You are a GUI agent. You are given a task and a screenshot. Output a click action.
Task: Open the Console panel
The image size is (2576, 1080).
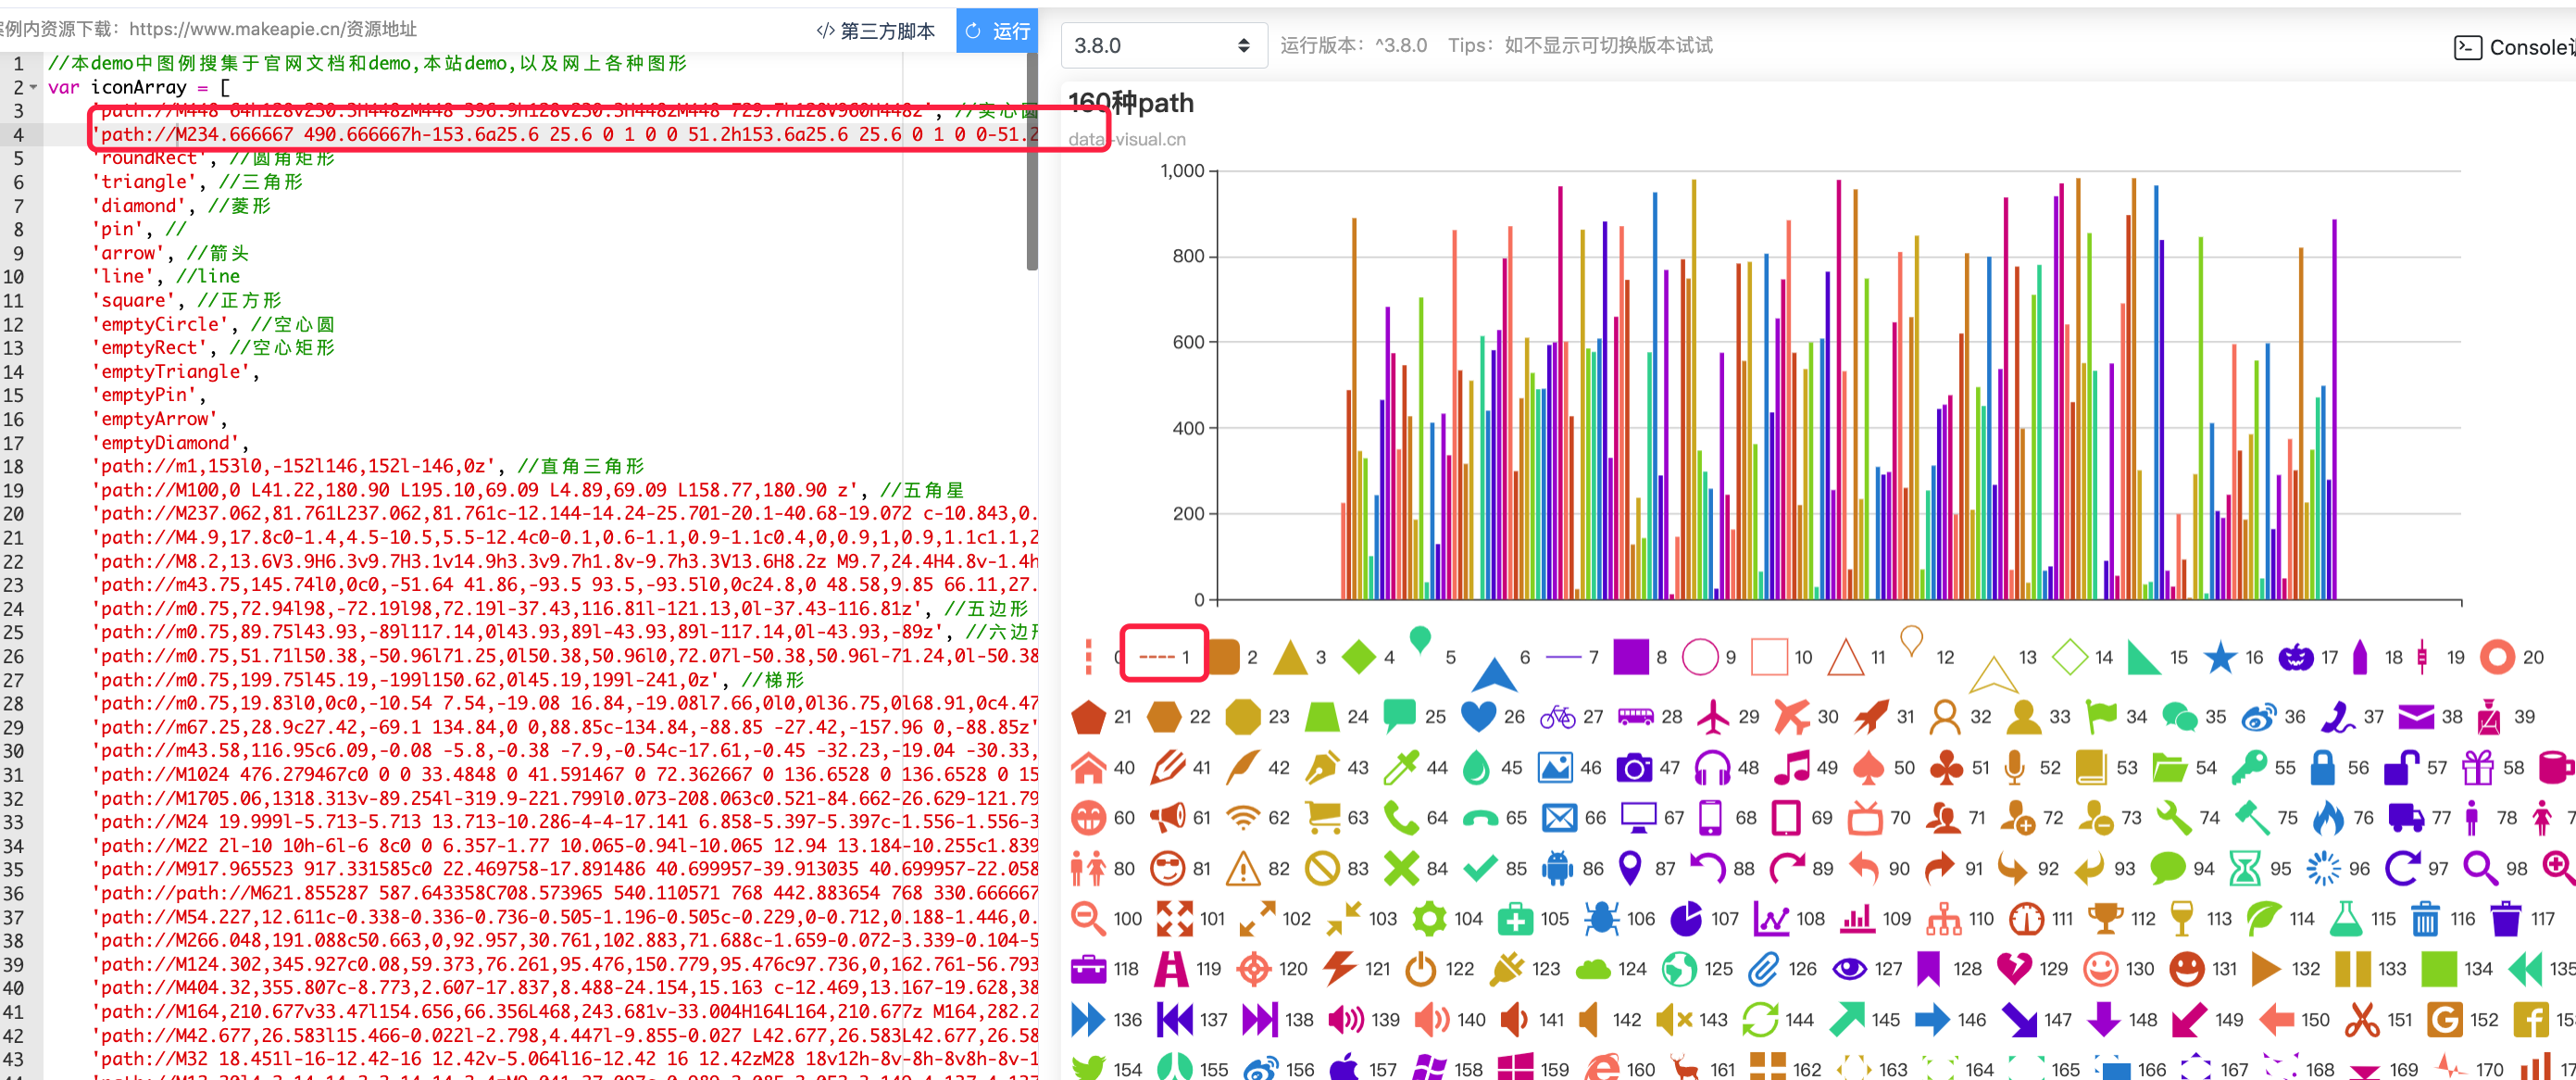pos(2513,47)
